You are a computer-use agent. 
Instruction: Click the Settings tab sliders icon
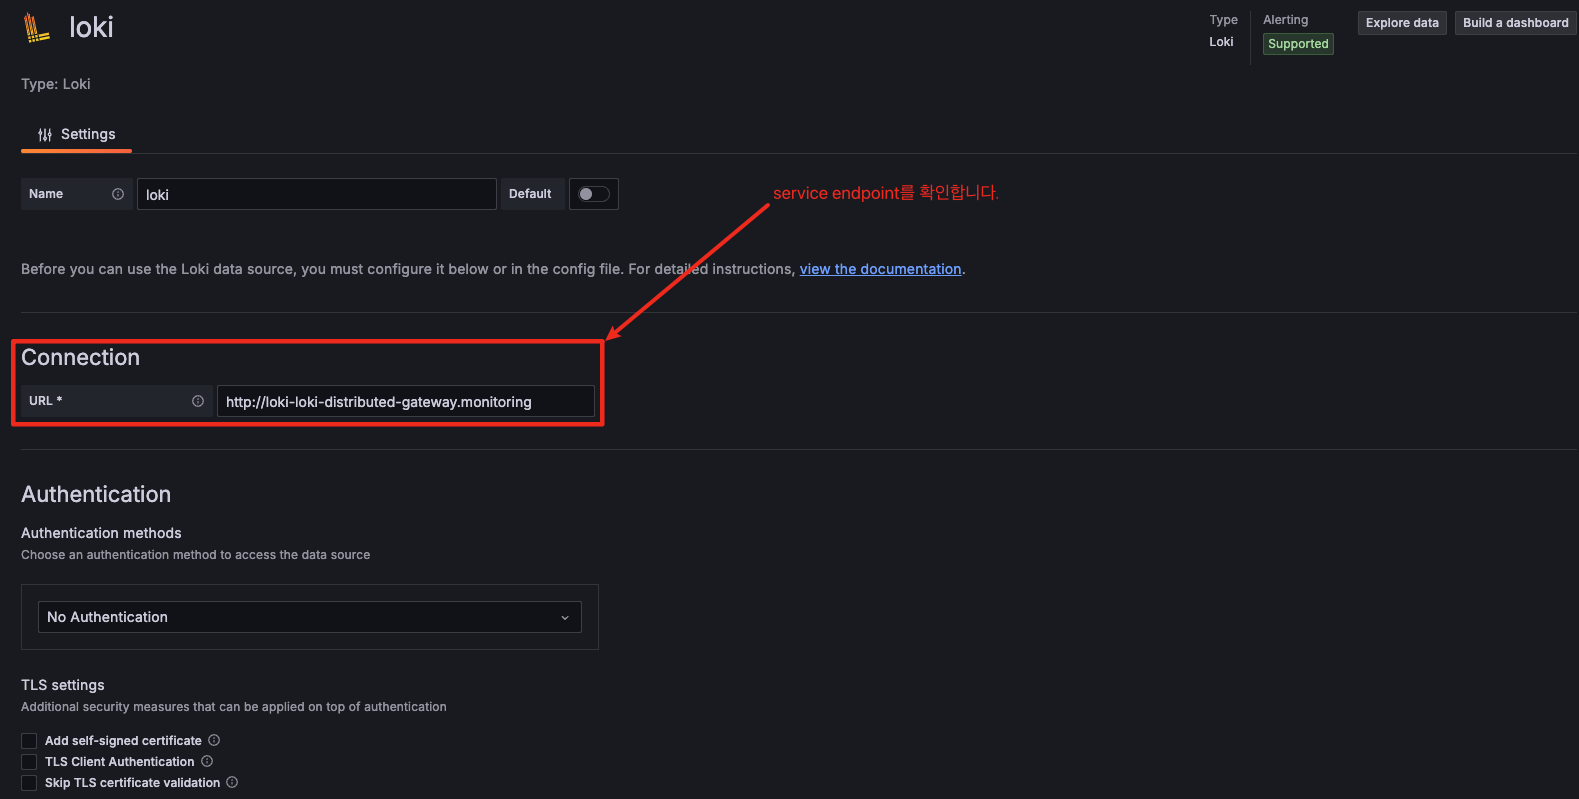(x=45, y=135)
